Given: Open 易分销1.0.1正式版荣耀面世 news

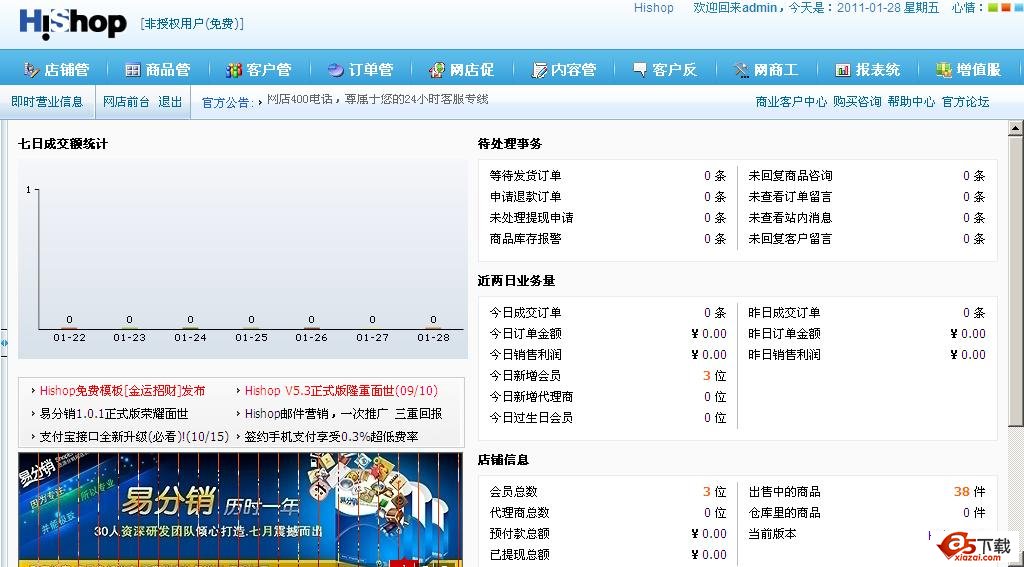Looking at the screenshot, I should click(x=114, y=414).
